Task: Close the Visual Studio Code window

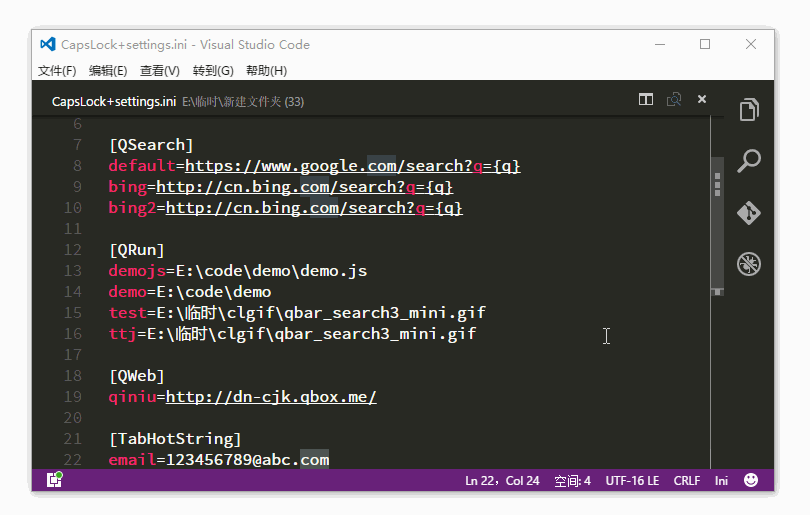Action: (x=751, y=44)
